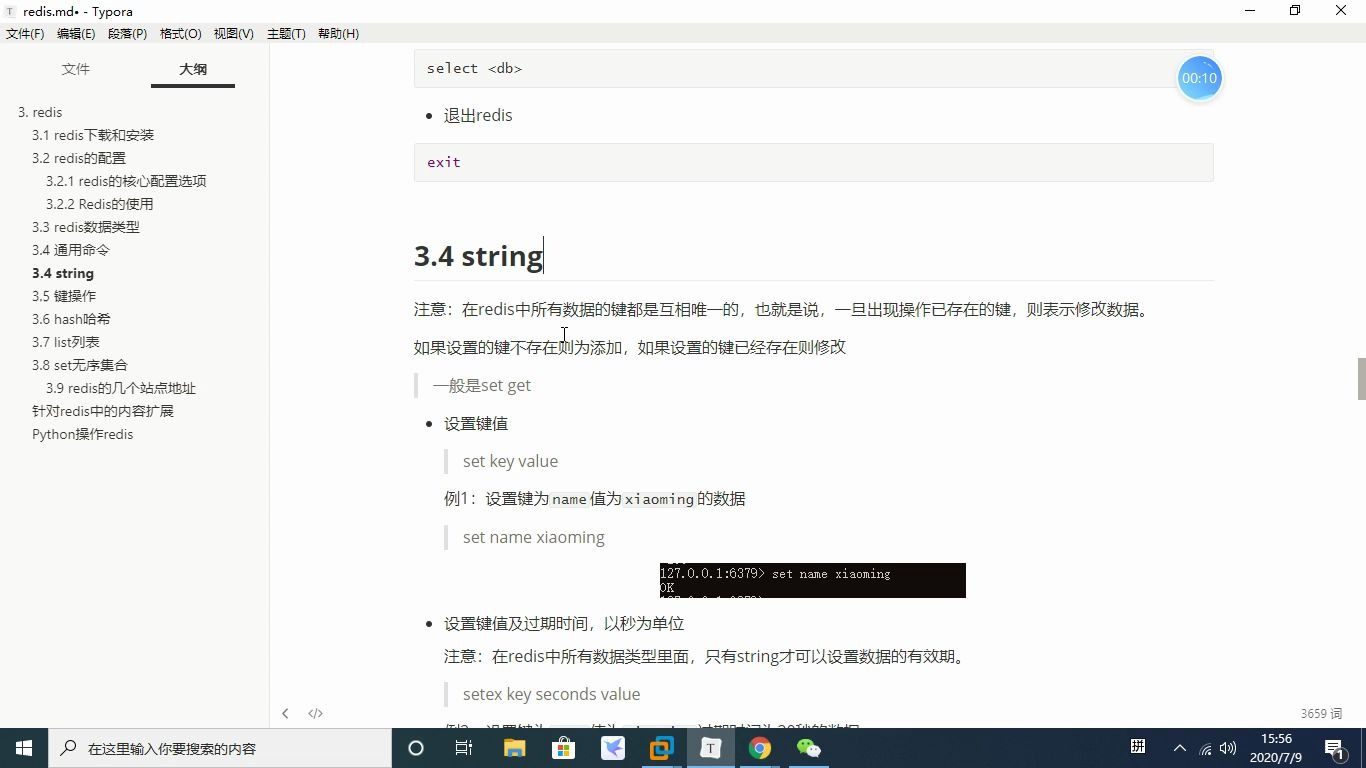Open the blue bird app on taskbar
This screenshot has height=768, width=1366.
612,748
